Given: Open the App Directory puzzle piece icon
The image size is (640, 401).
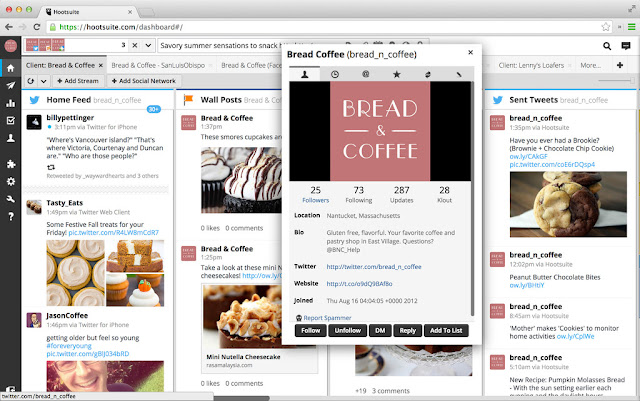Looking at the screenshot, I should coord(11,164).
